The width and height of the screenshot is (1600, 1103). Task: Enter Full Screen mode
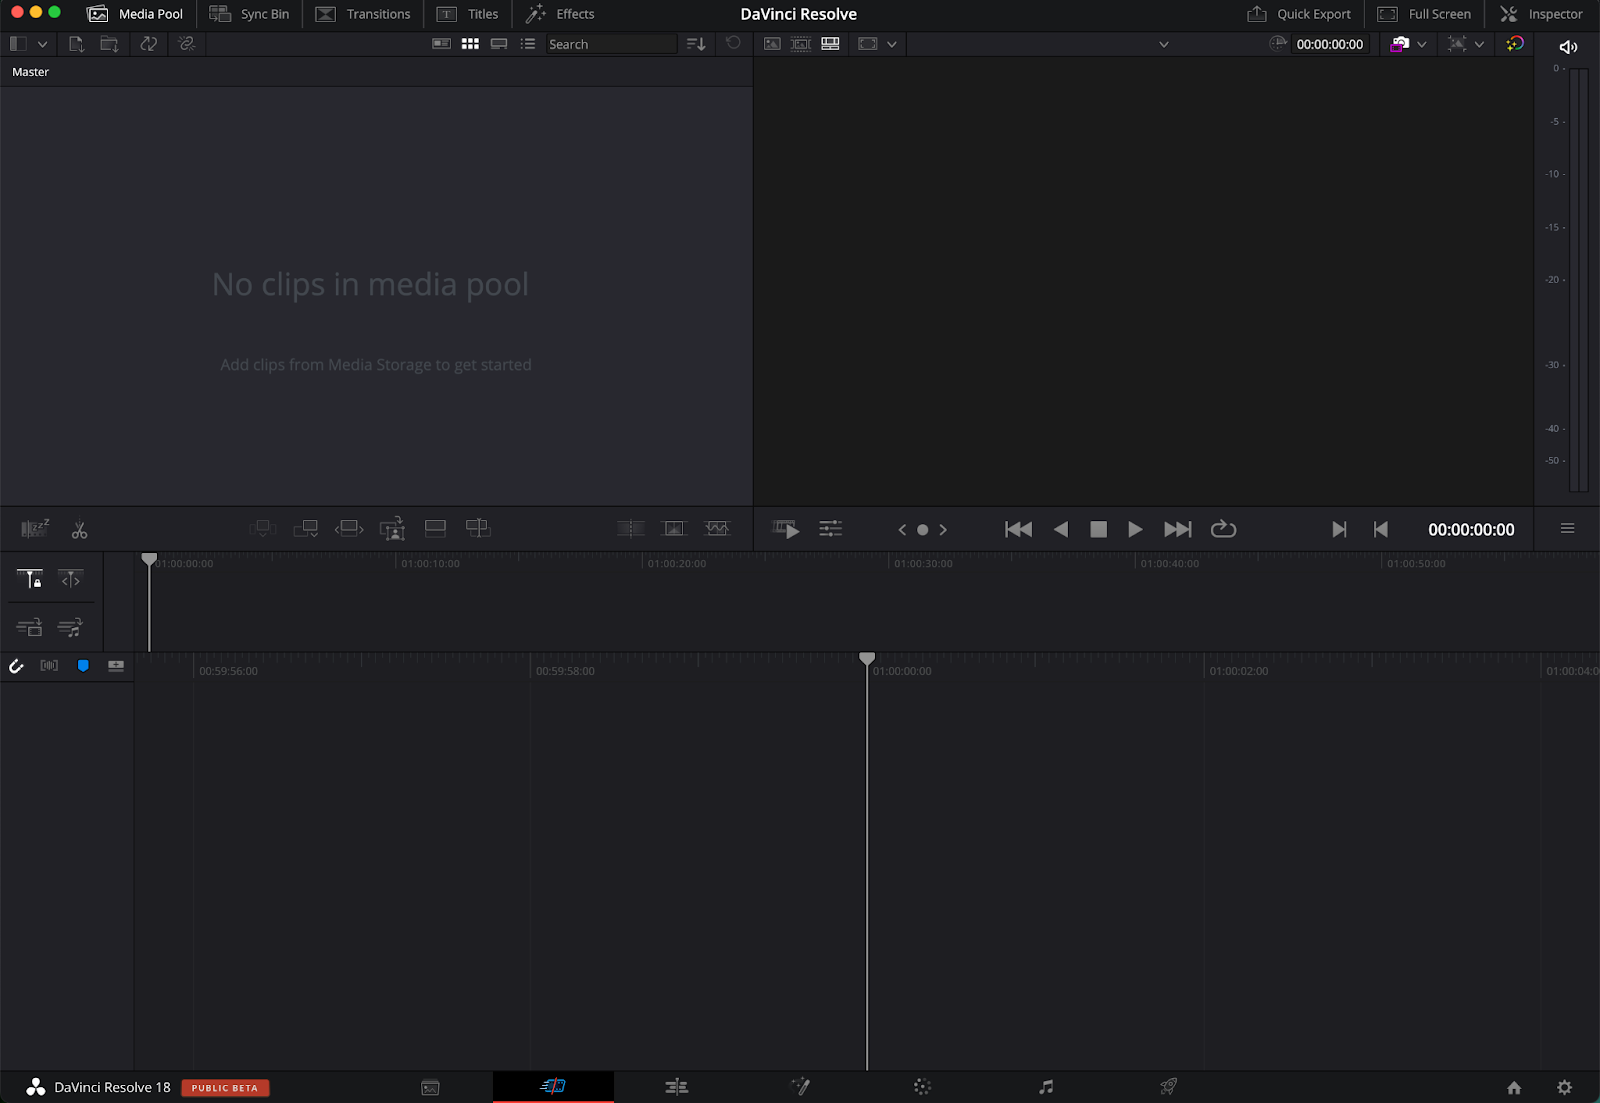(x=1424, y=14)
